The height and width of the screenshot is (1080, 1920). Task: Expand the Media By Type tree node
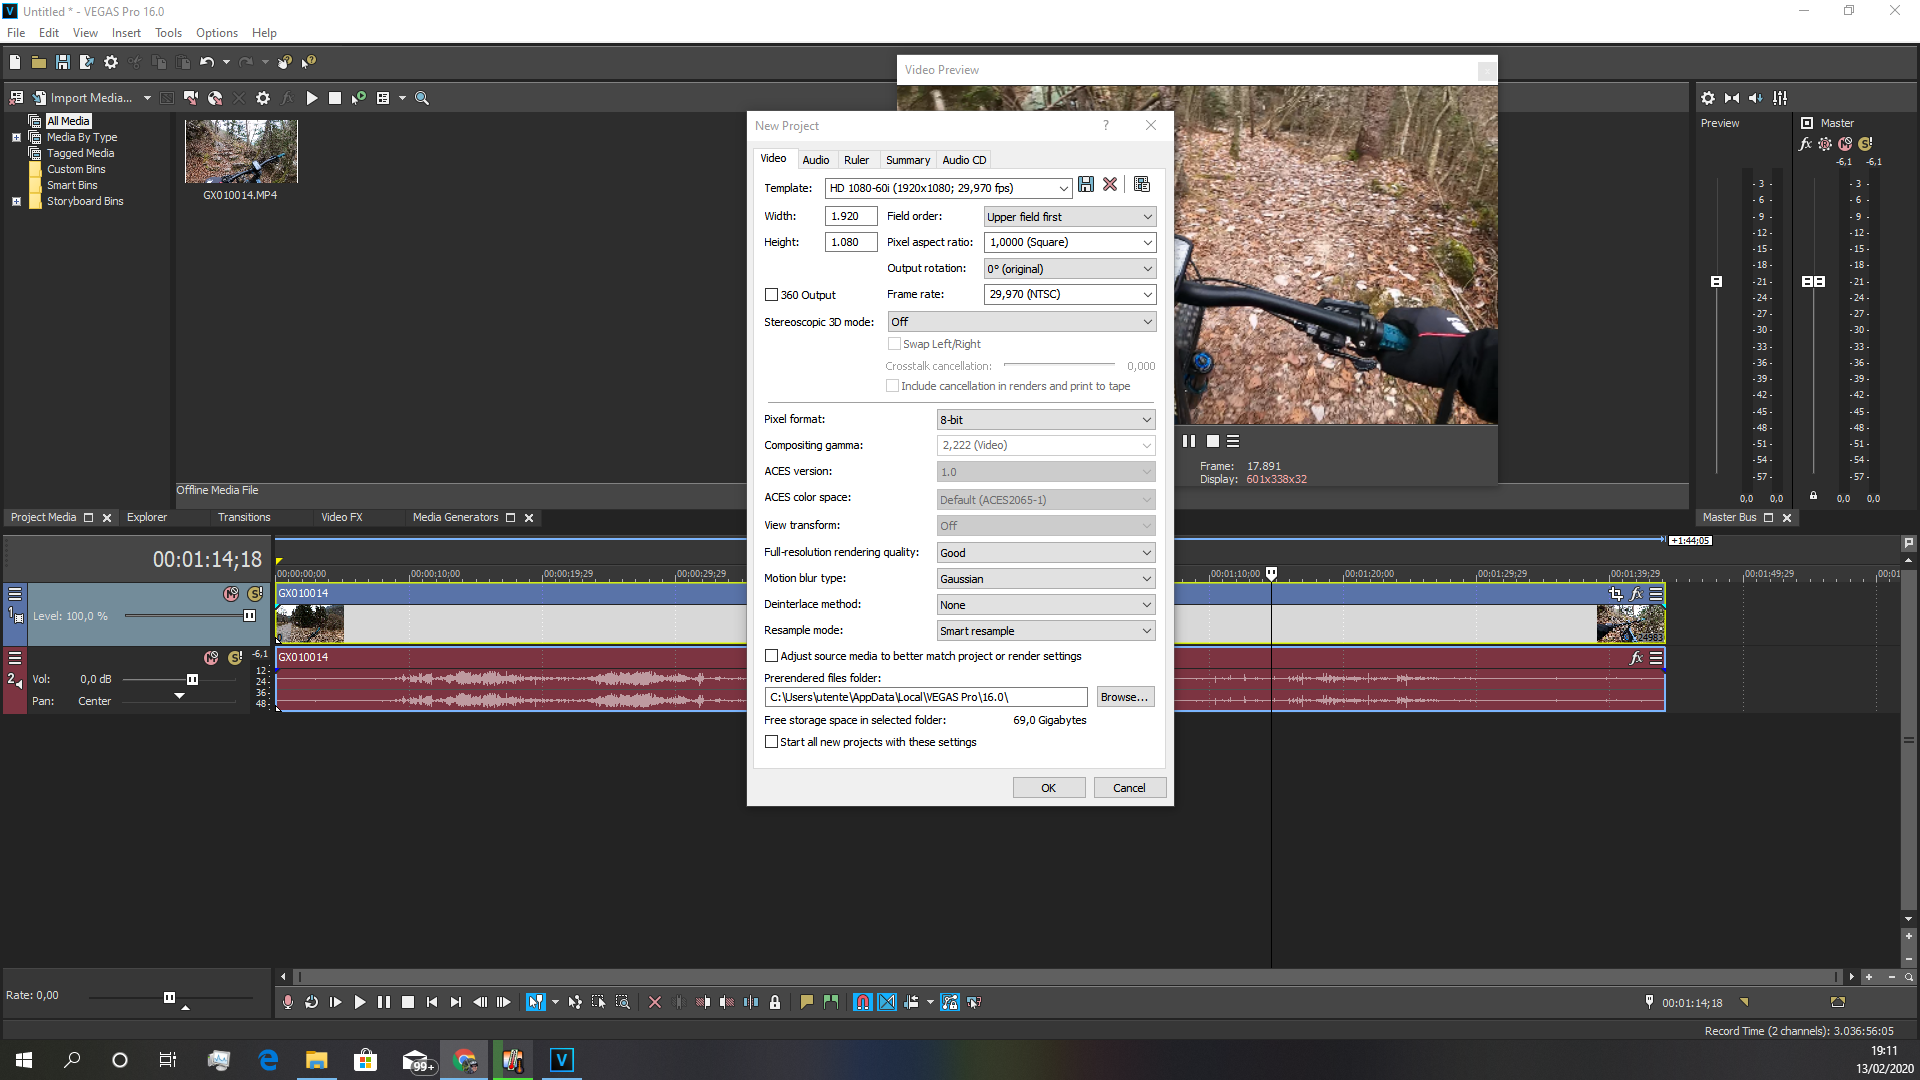[16, 137]
